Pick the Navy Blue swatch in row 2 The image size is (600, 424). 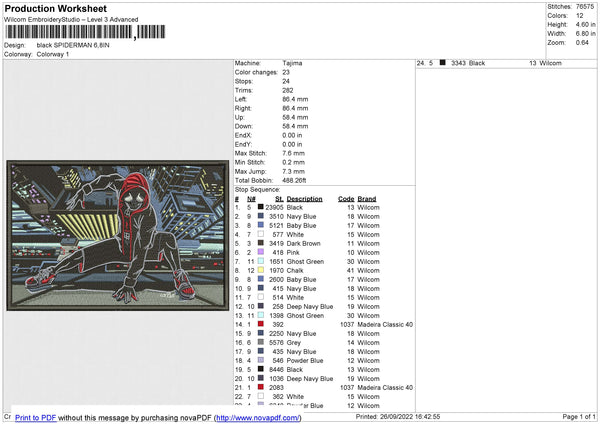pyautogui.click(x=261, y=216)
